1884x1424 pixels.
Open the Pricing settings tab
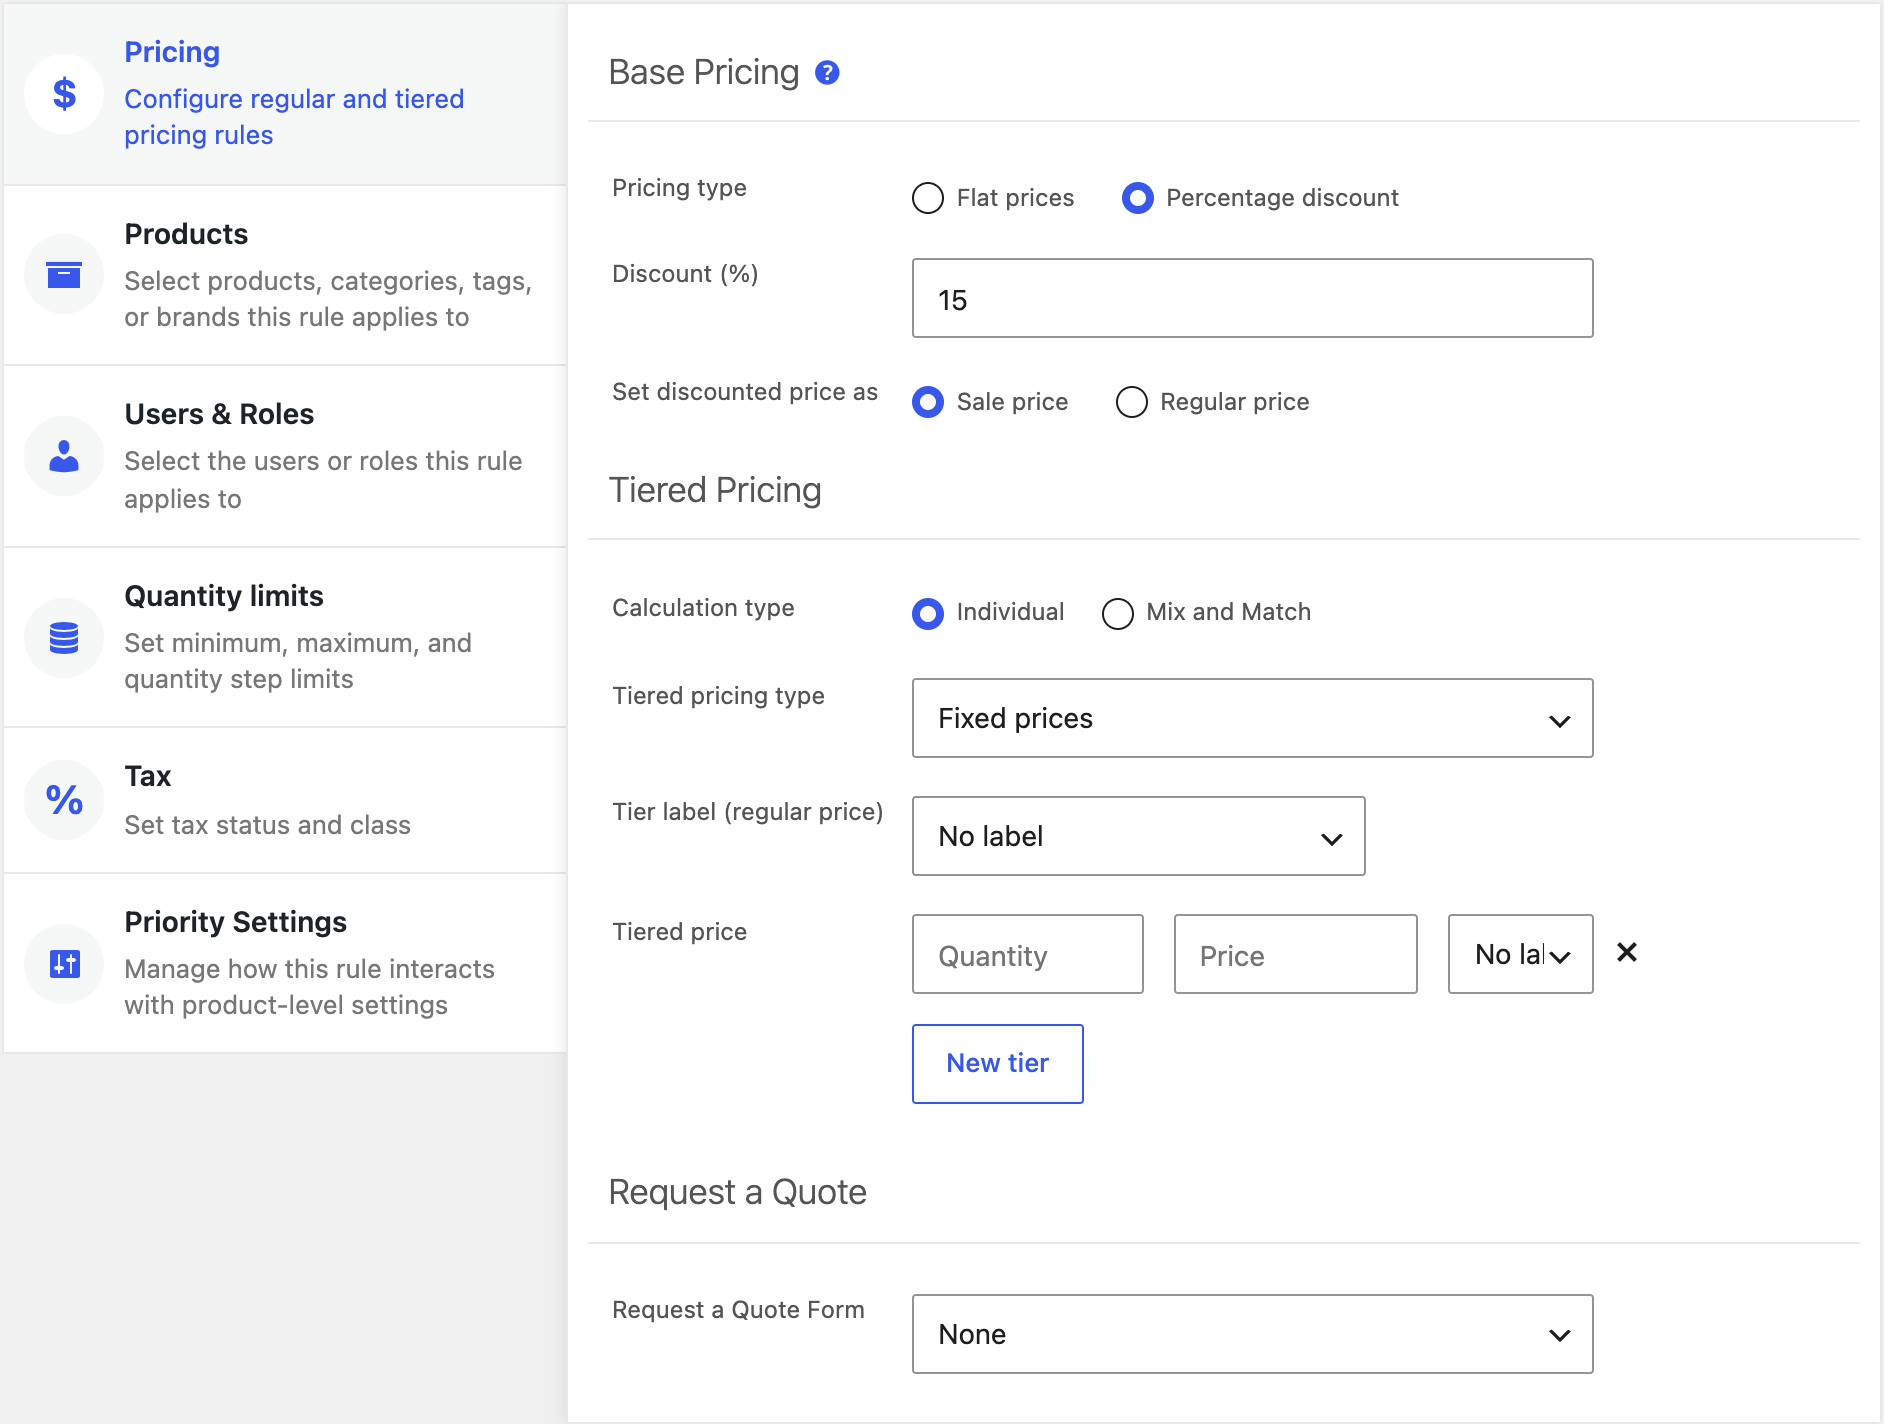coord(285,94)
